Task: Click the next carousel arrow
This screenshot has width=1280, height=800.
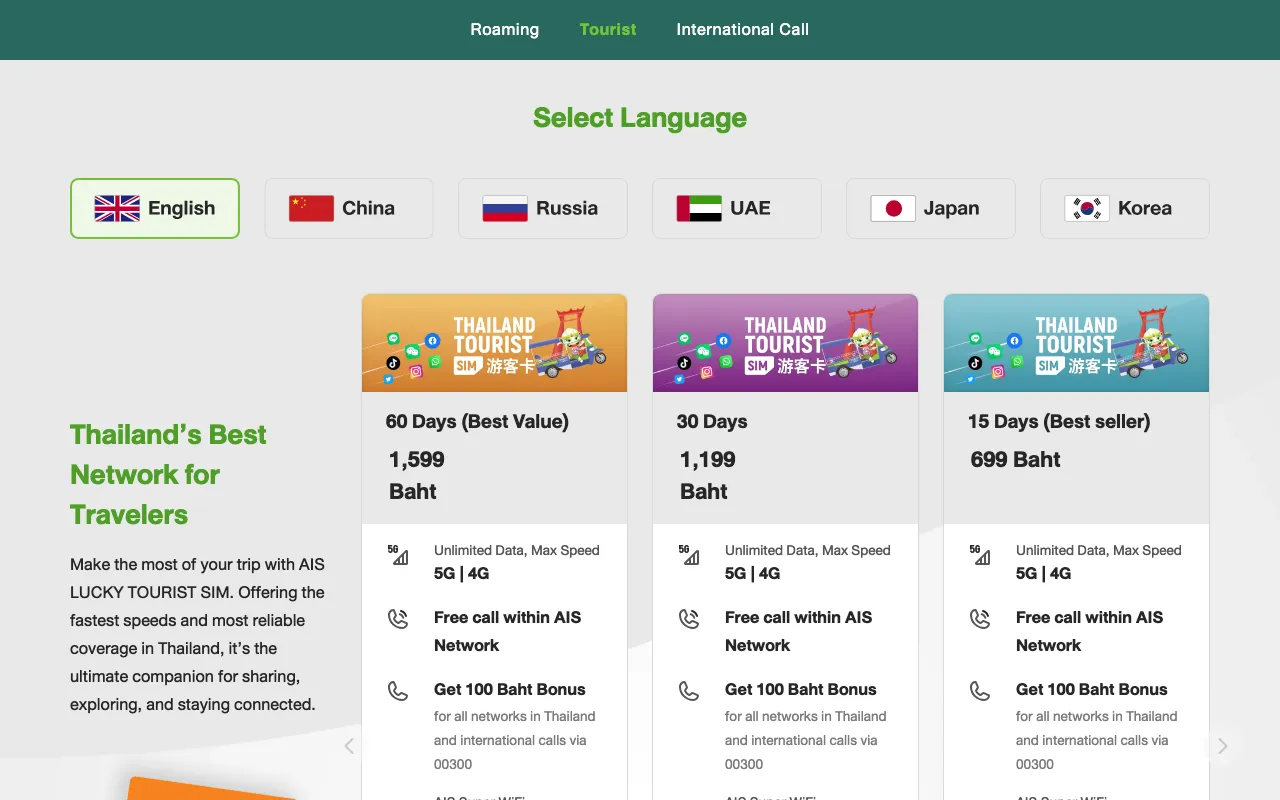Action: (x=1222, y=746)
